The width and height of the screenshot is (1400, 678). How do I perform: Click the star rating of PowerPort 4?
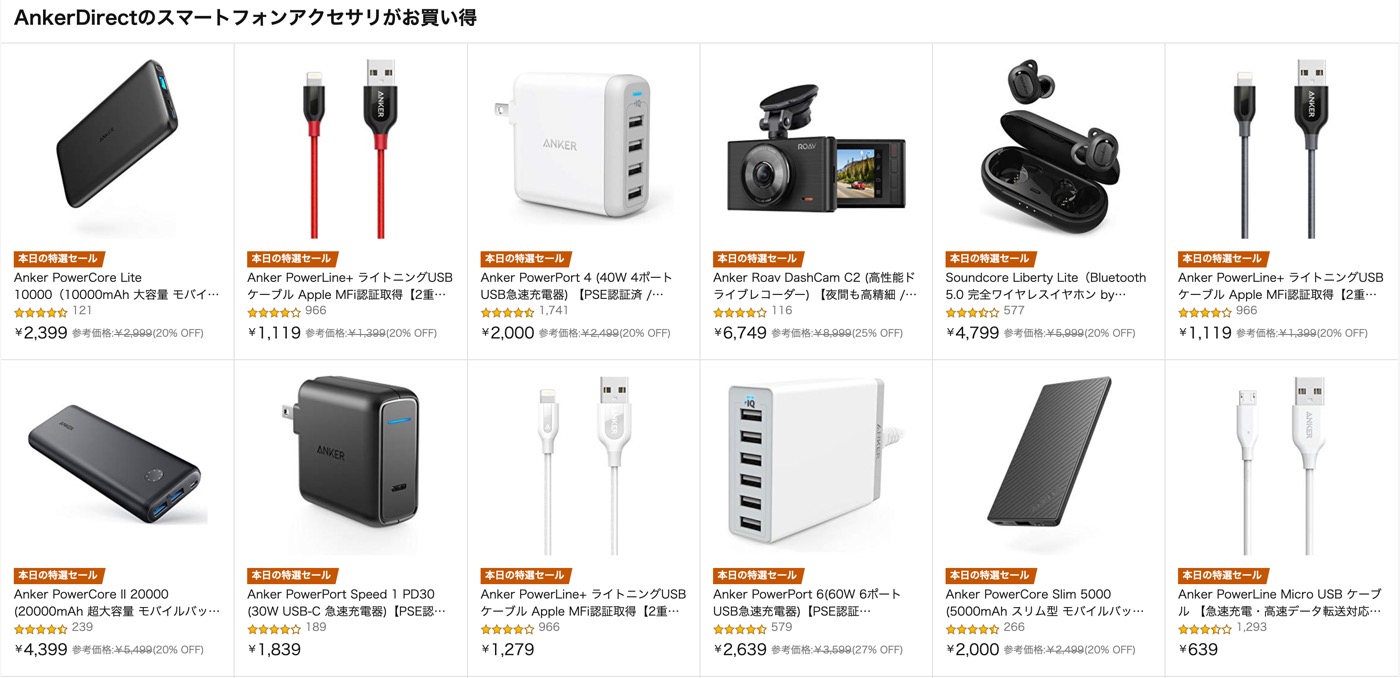(x=507, y=312)
